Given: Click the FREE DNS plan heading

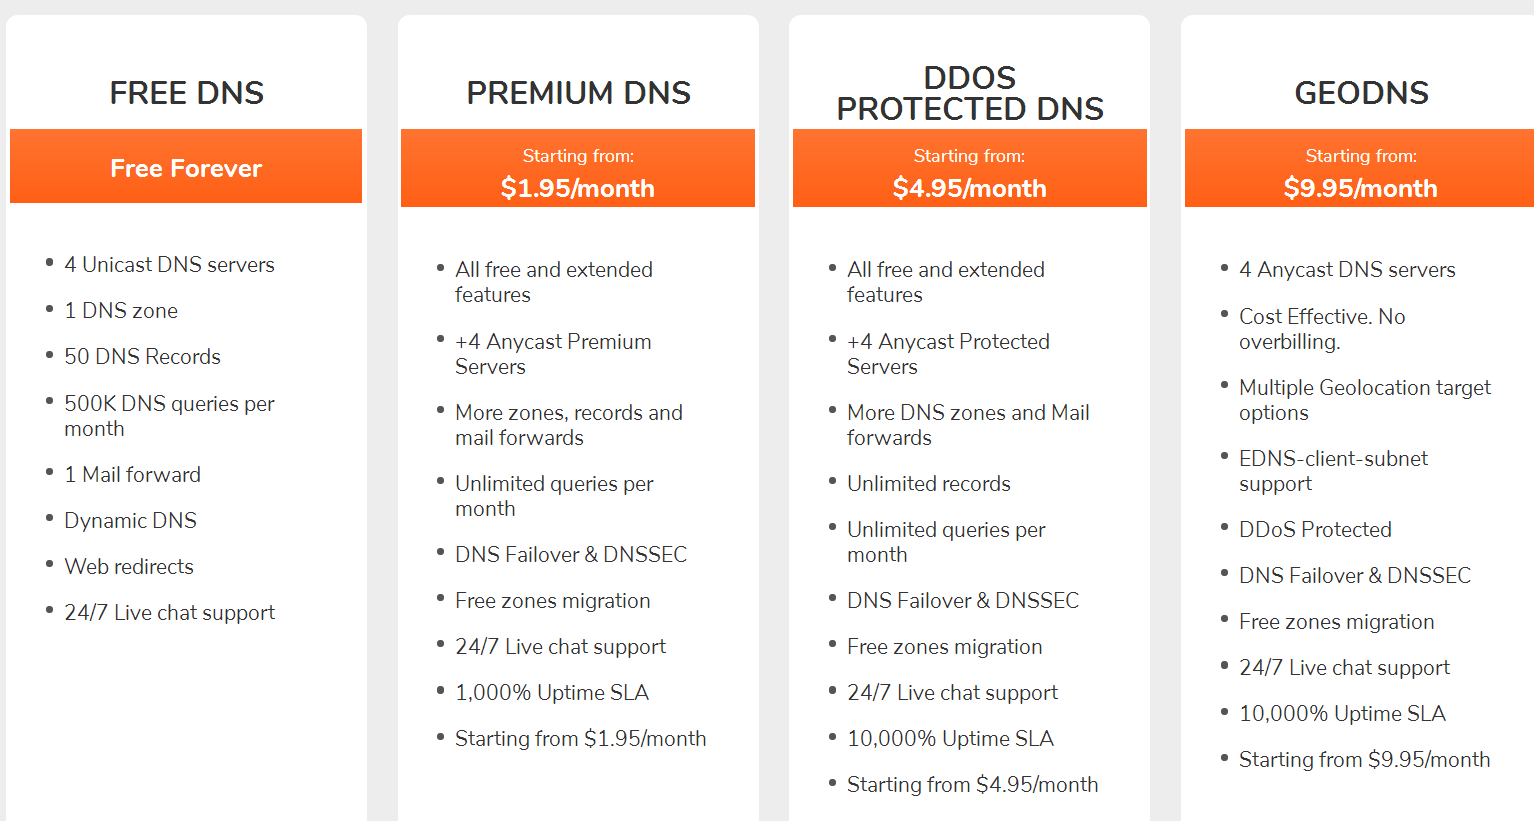Looking at the screenshot, I should point(186,93).
